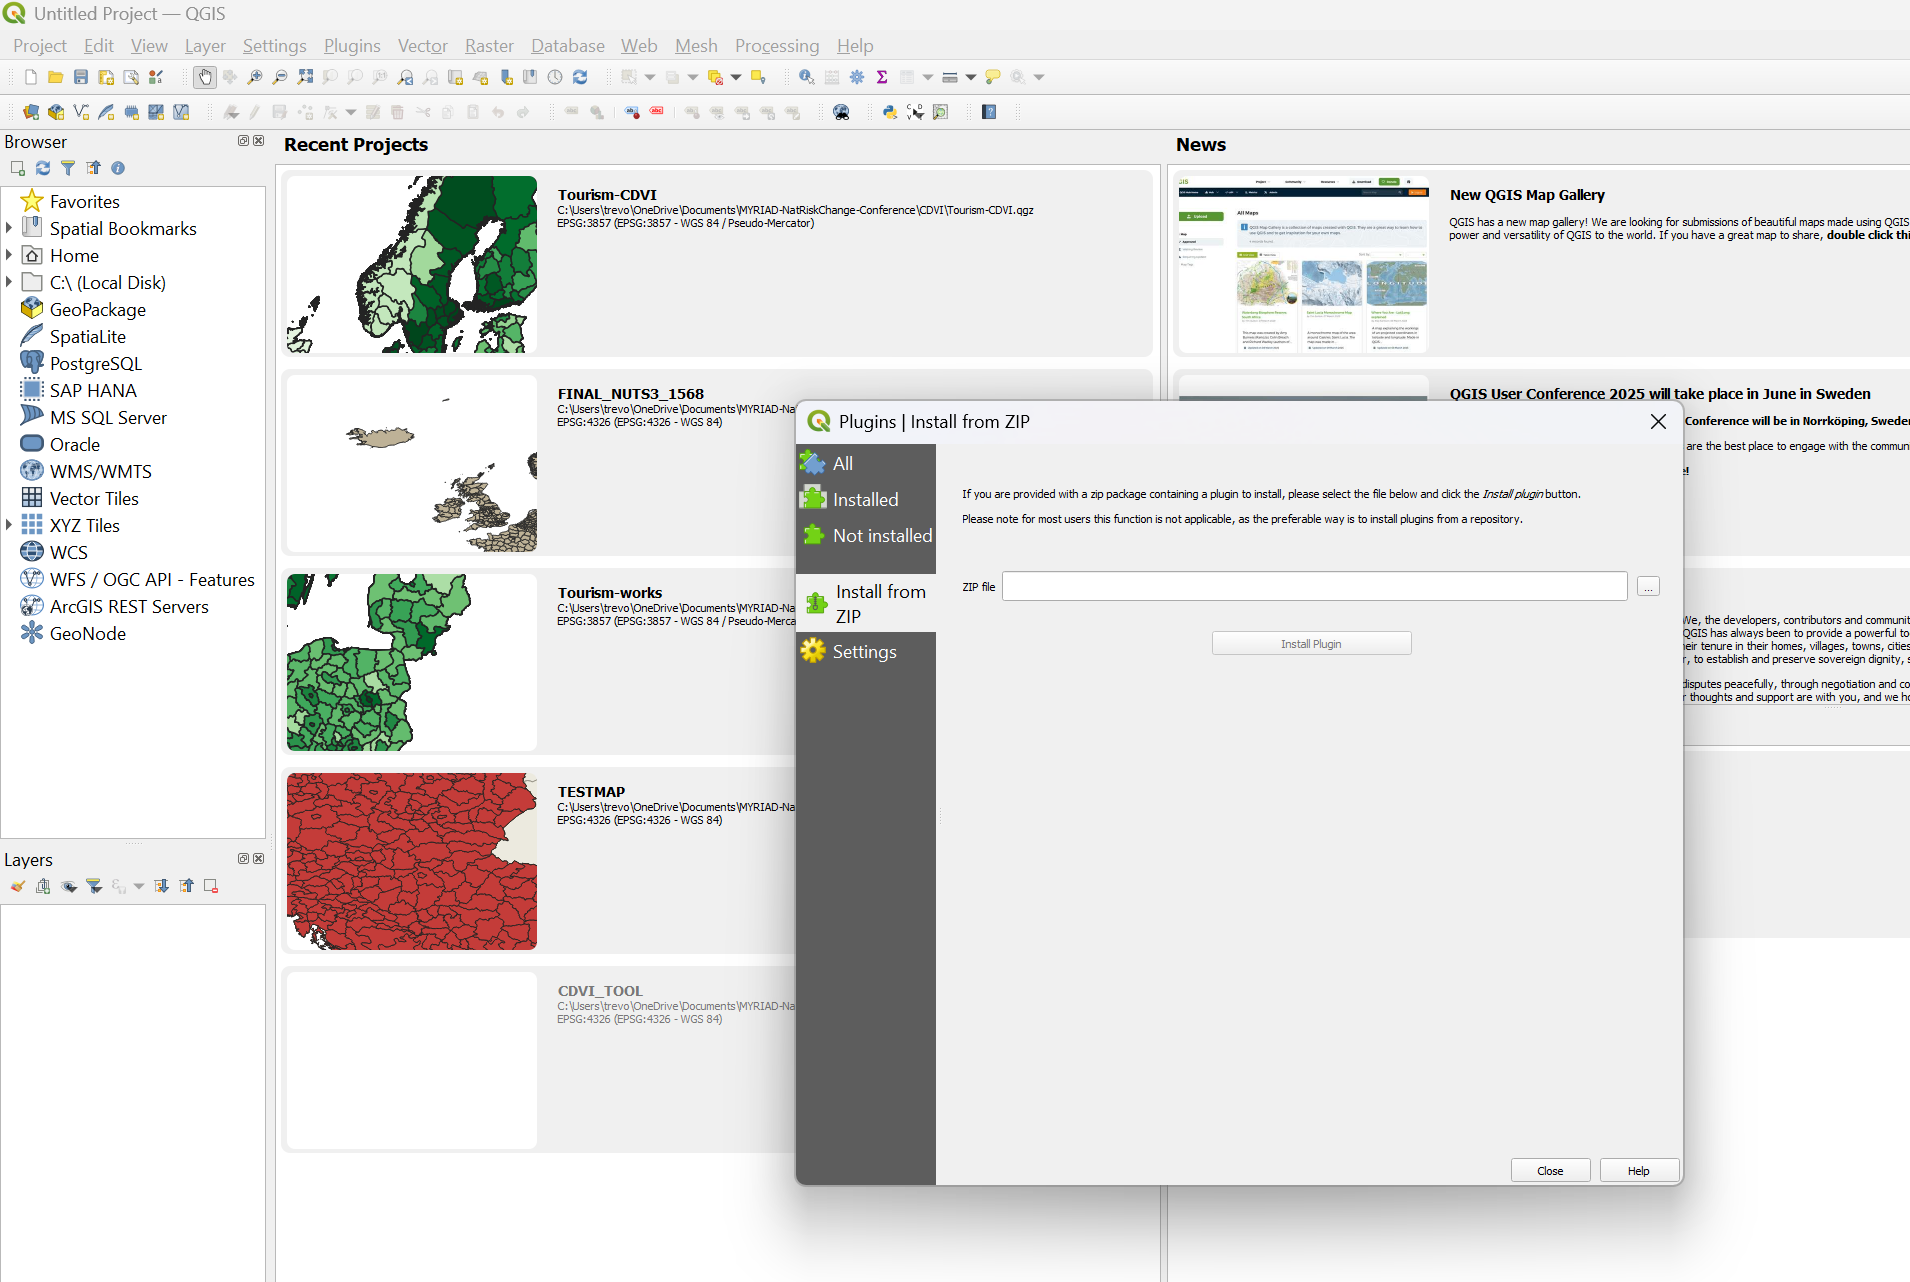Open the Tourism-CDVI project thumbnail
The image size is (1910, 1282).
412,264
